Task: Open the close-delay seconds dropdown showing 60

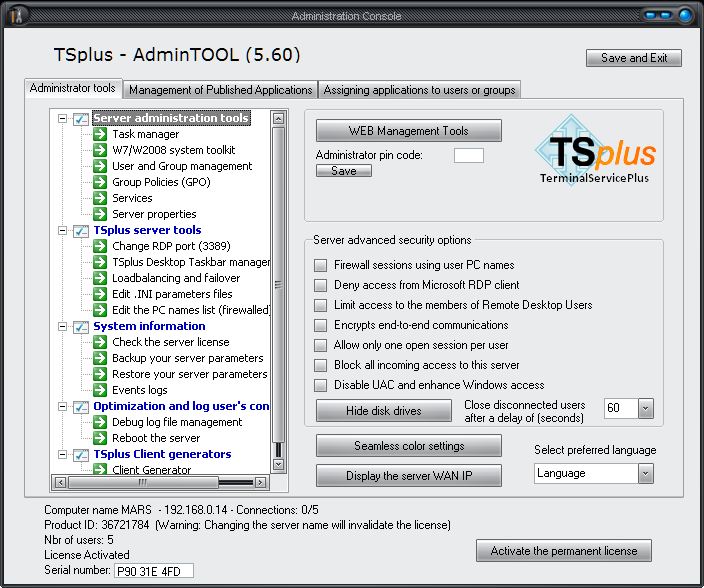Action: tap(646, 408)
